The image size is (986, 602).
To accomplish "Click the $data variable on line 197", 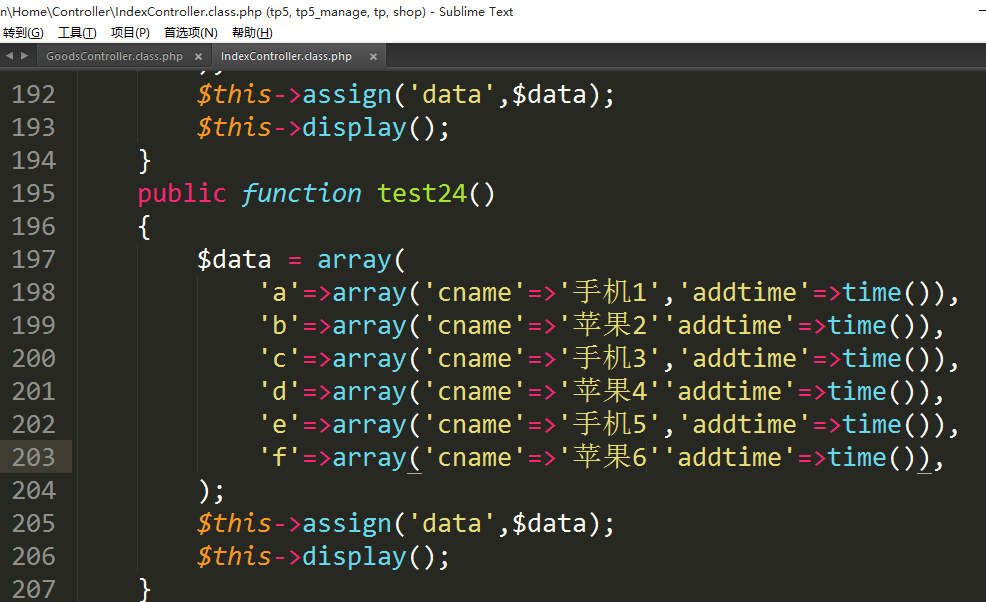I will pyautogui.click(x=234, y=259).
